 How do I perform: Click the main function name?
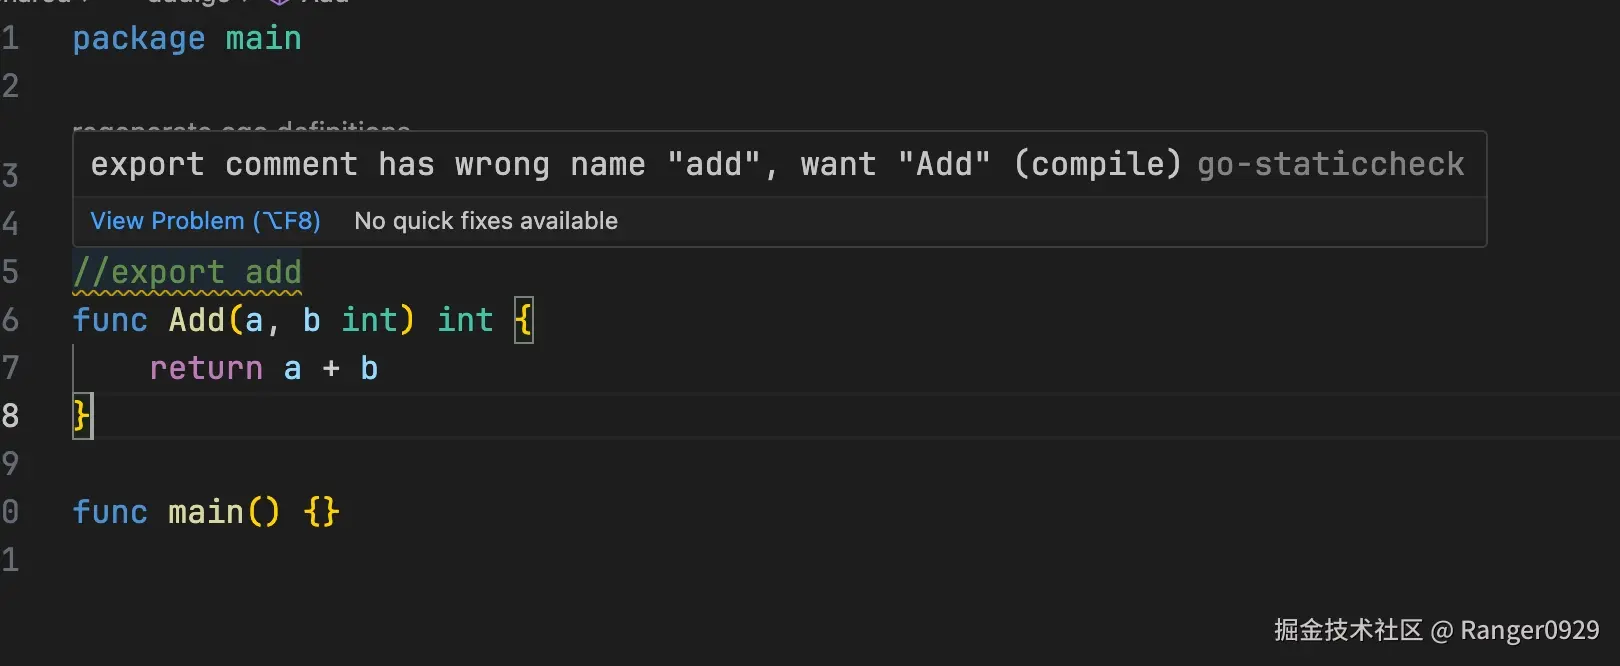click(205, 512)
